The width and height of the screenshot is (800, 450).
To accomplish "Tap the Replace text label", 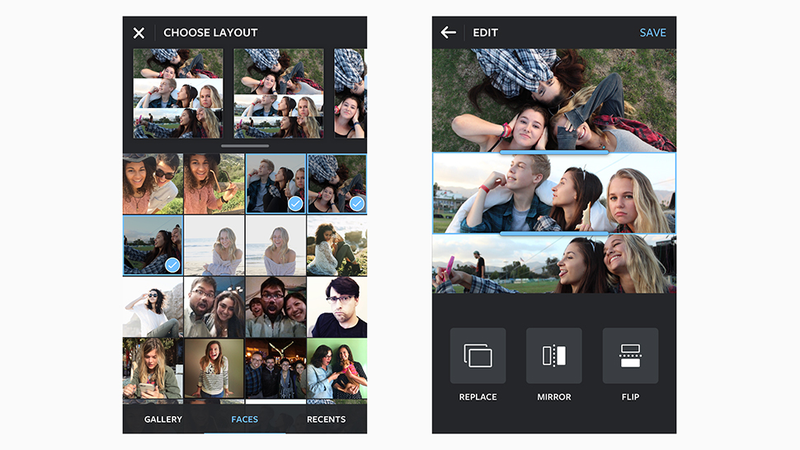I will click(x=478, y=397).
